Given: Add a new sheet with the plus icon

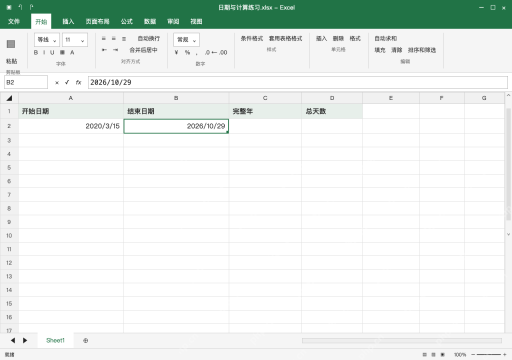Looking at the screenshot, I should (86, 341).
